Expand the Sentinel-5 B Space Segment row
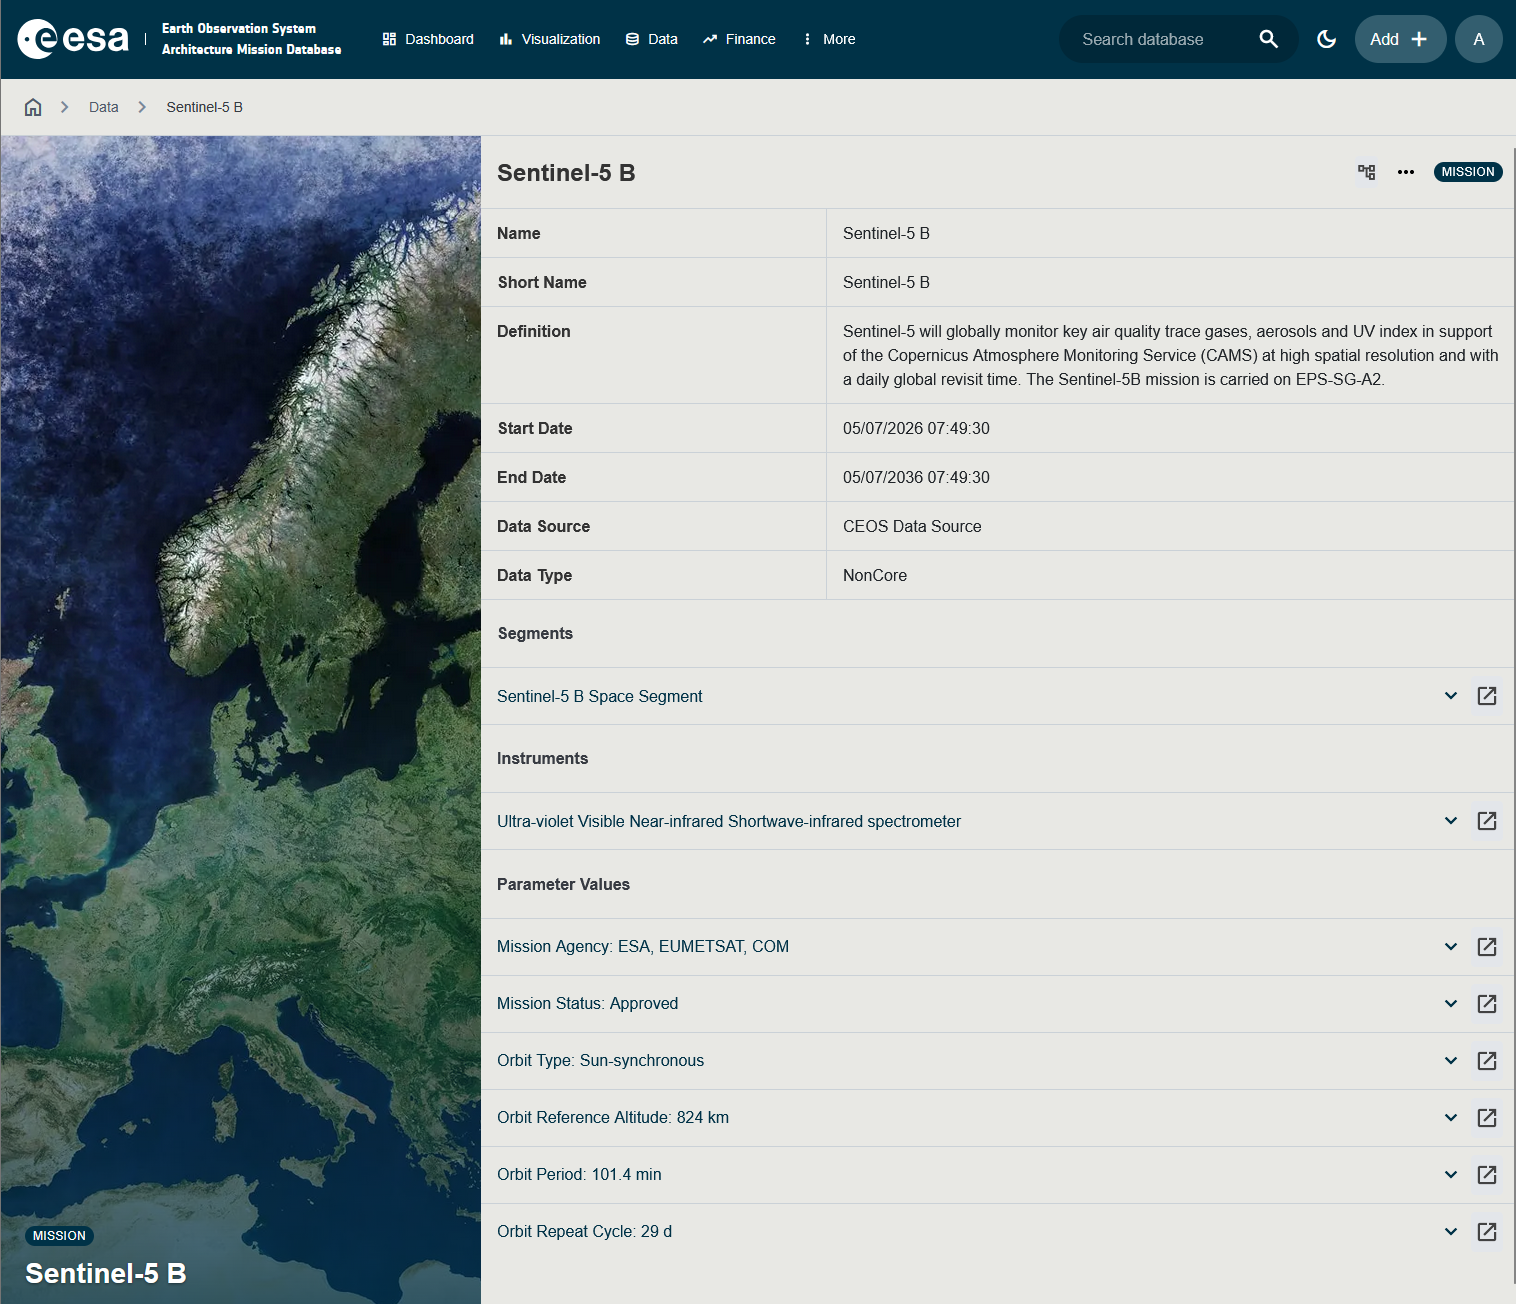The width and height of the screenshot is (1516, 1304). [x=1451, y=696]
